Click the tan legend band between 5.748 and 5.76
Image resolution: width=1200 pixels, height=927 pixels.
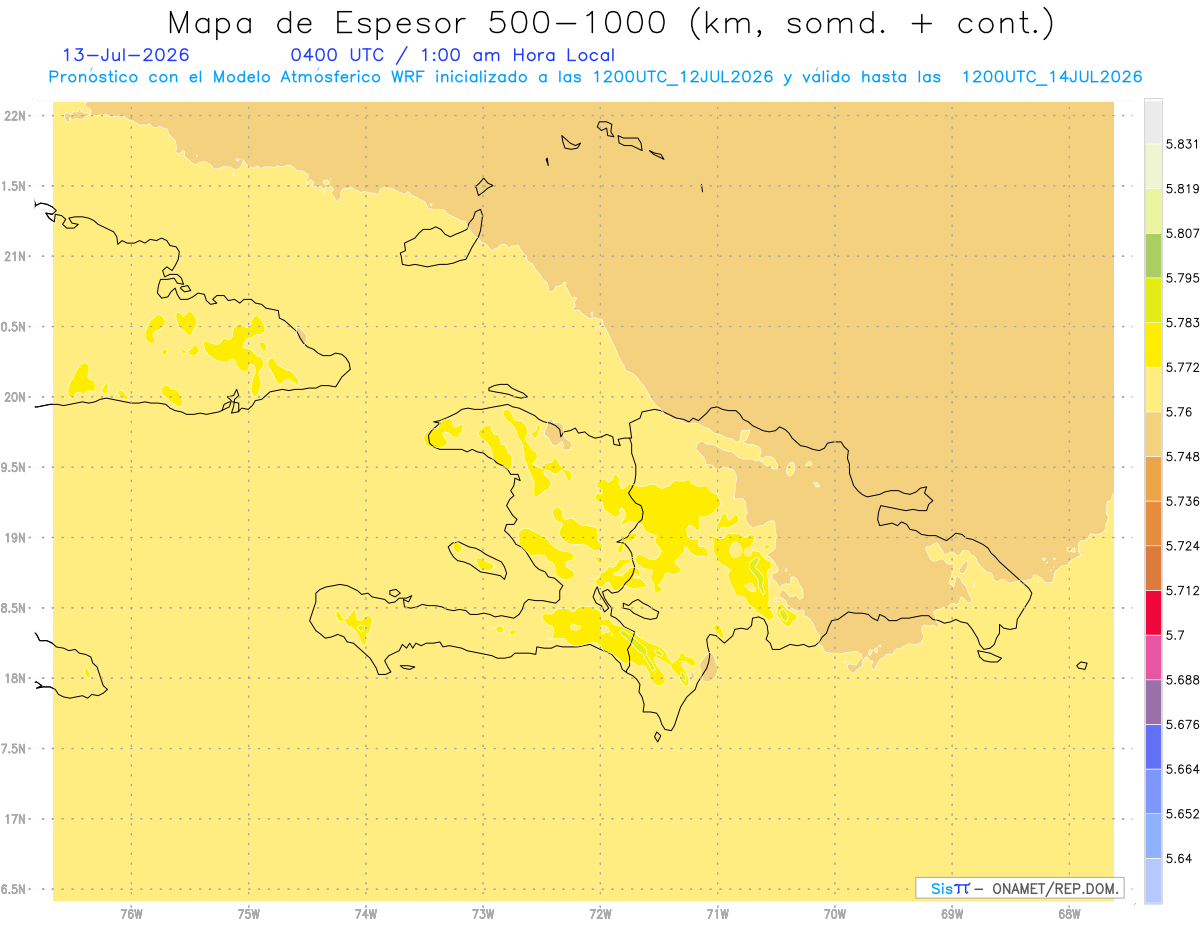click(x=1153, y=434)
